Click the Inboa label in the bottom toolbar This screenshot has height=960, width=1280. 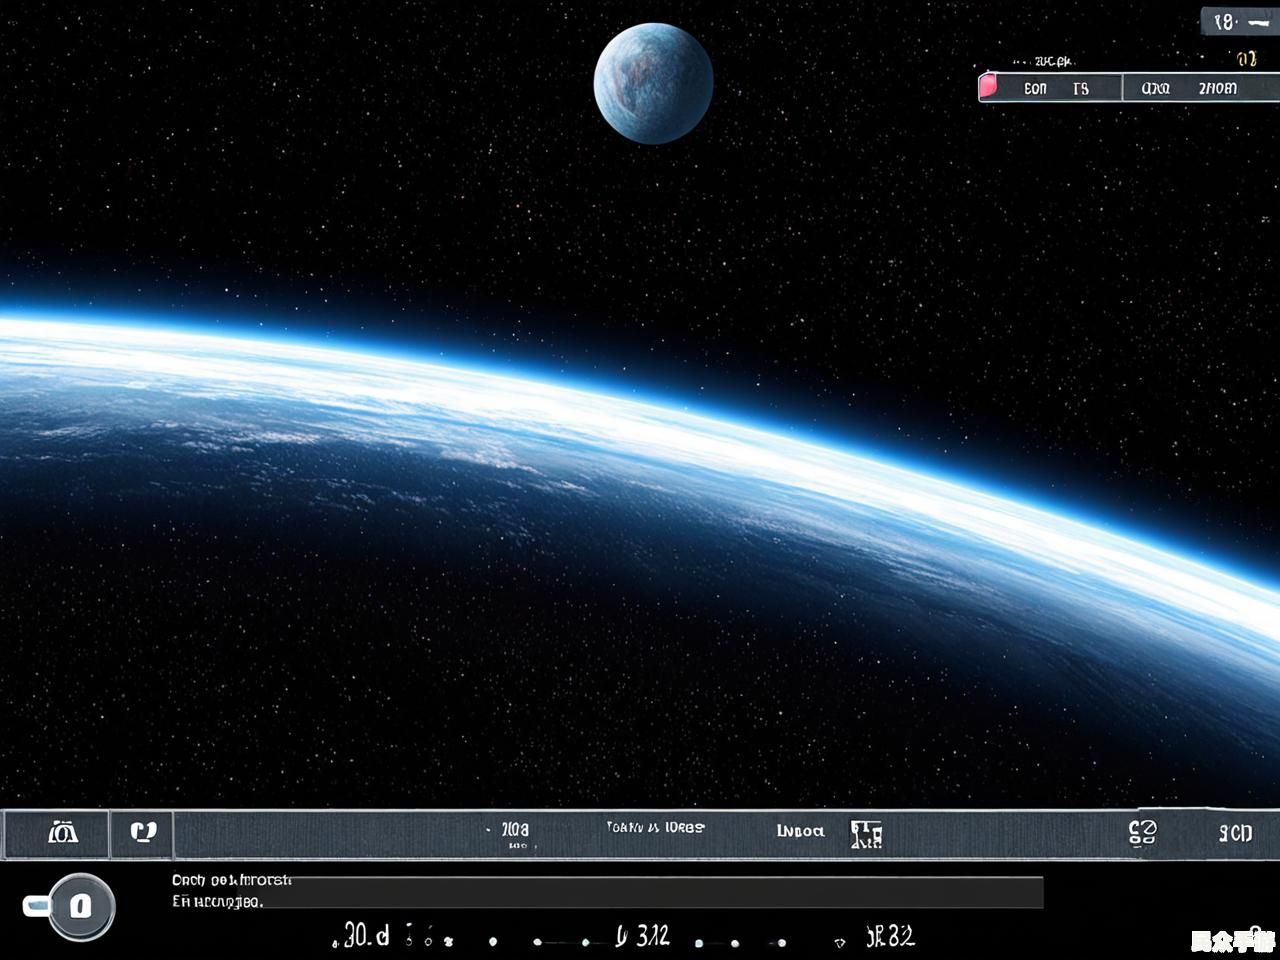point(800,830)
